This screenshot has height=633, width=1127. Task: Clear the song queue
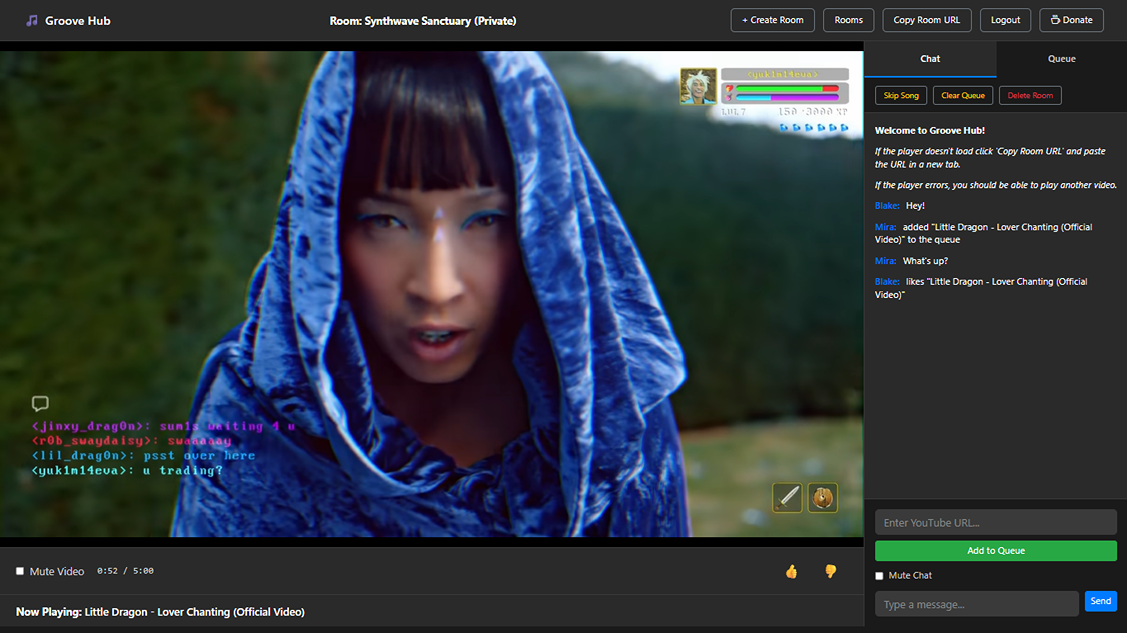click(963, 96)
